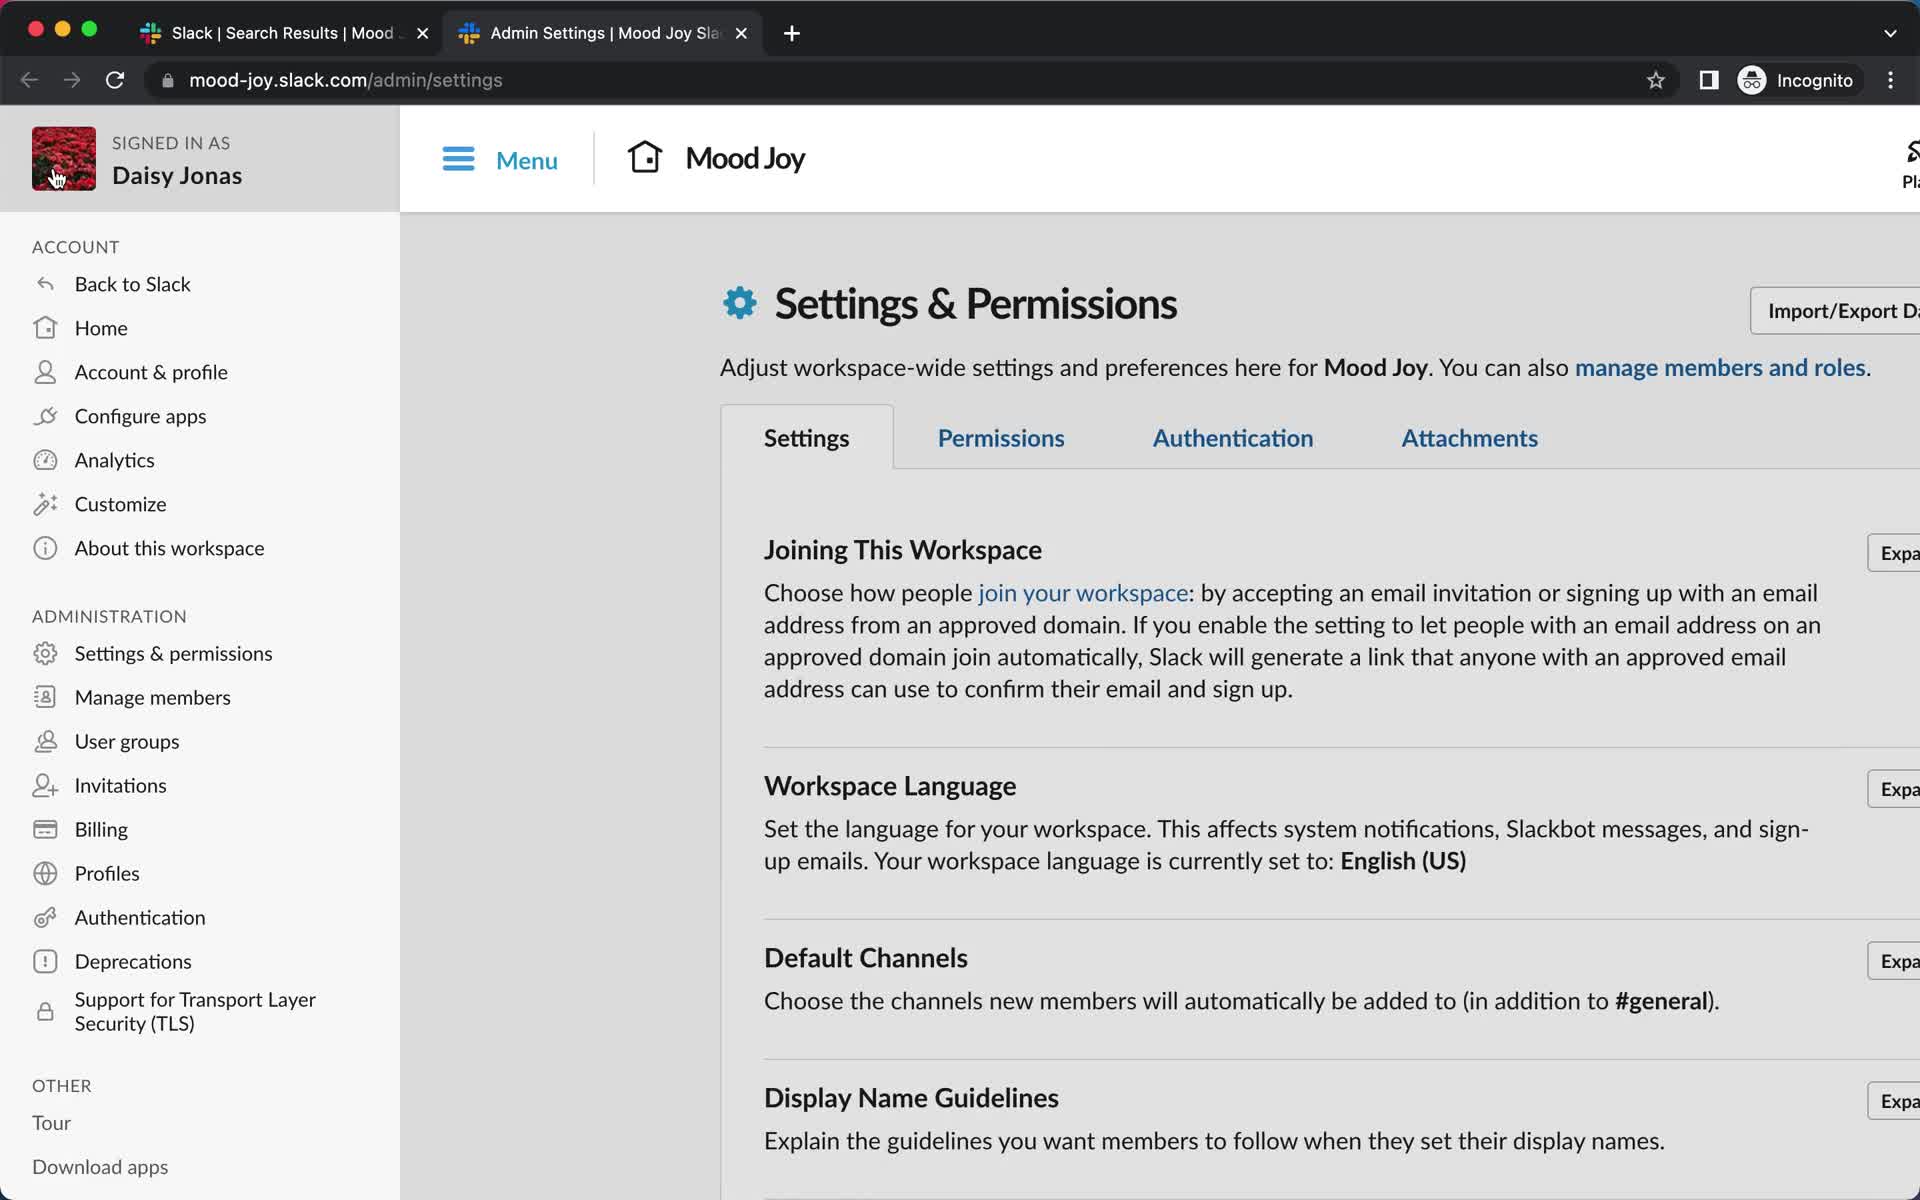
Task: Open the Menu navigation panel
Action: (499, 159)
